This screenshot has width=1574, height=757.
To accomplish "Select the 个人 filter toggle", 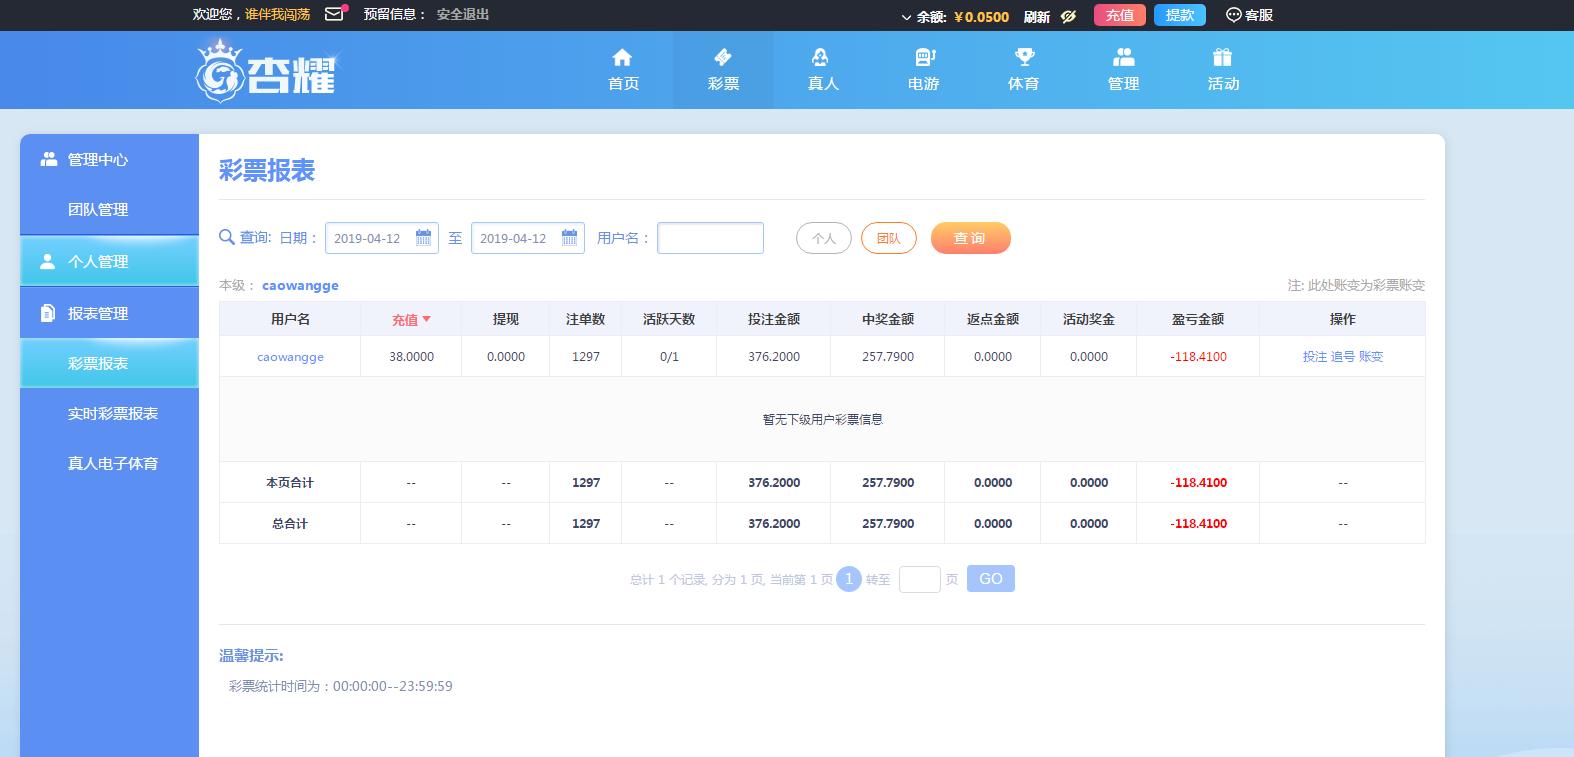I will pos(823,238).
